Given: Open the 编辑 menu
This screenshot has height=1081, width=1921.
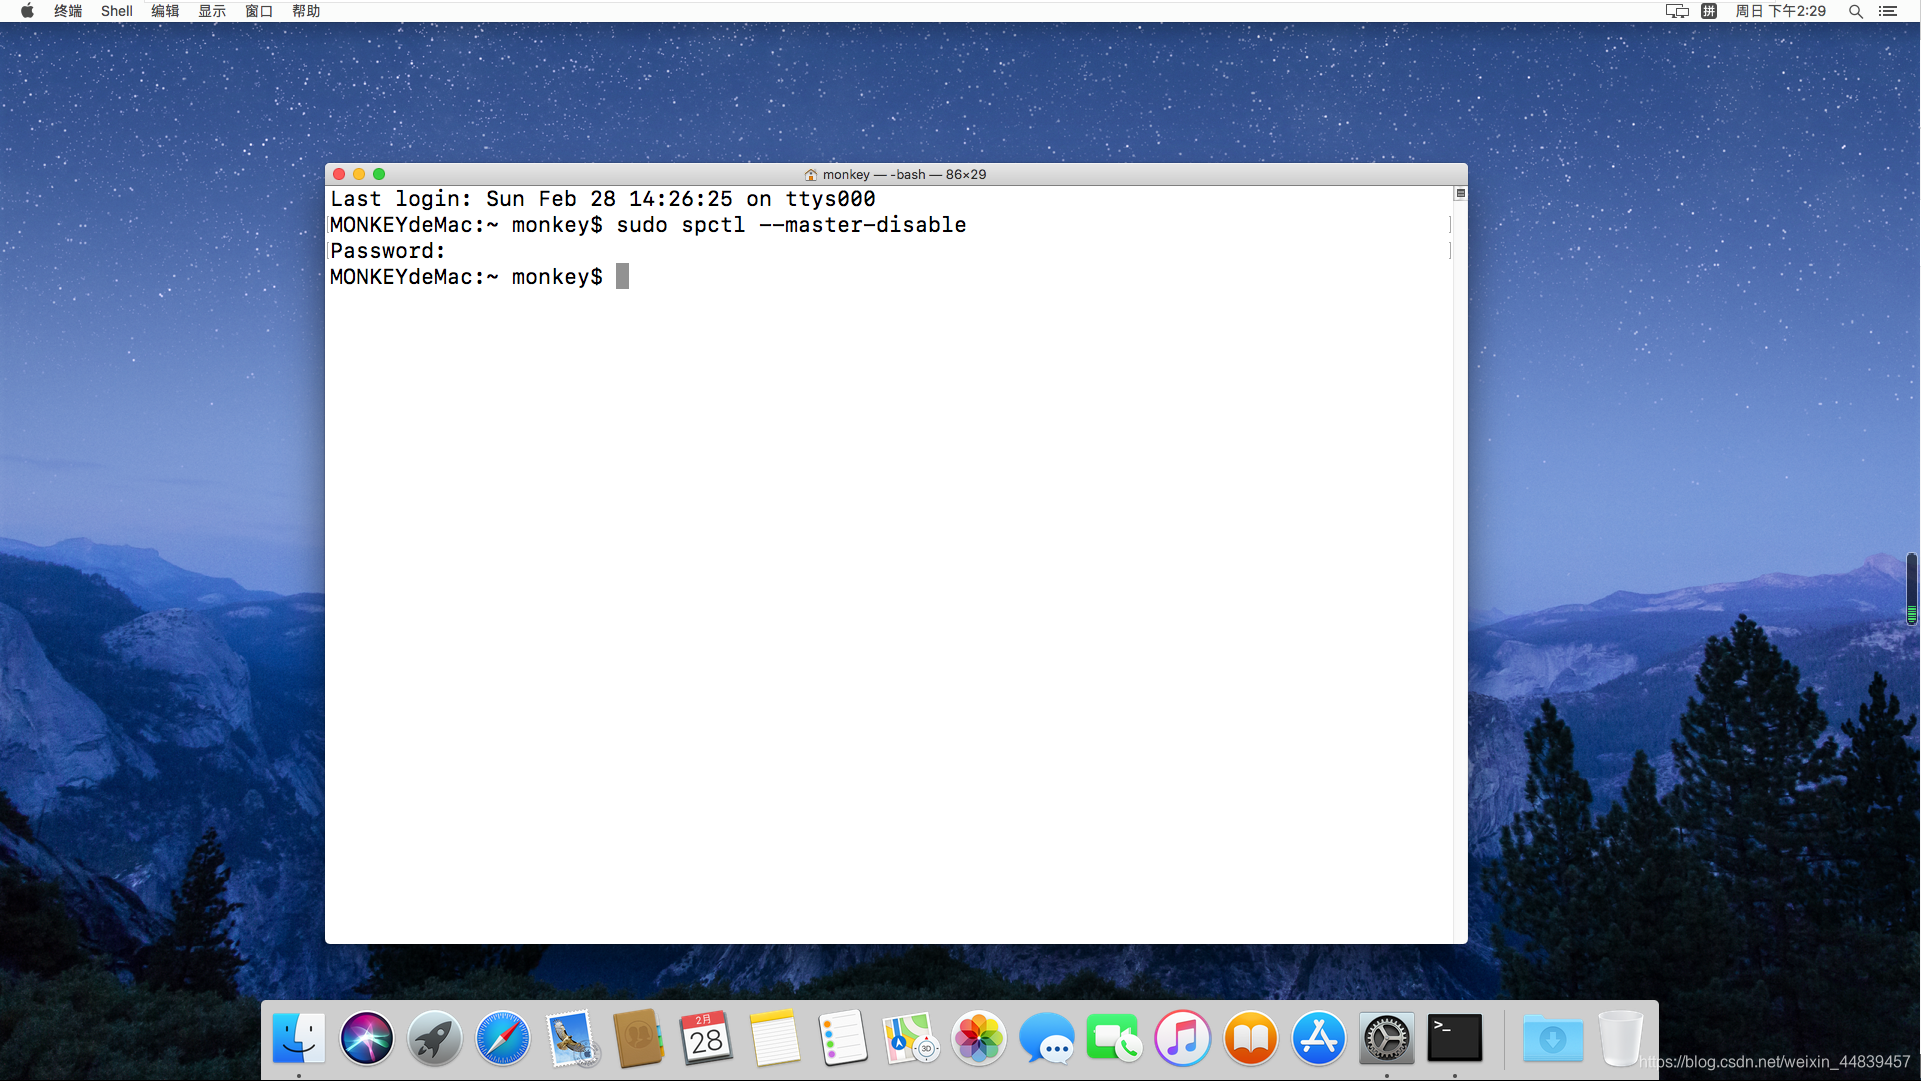Looking at the screenshot, I should point(165,11).
